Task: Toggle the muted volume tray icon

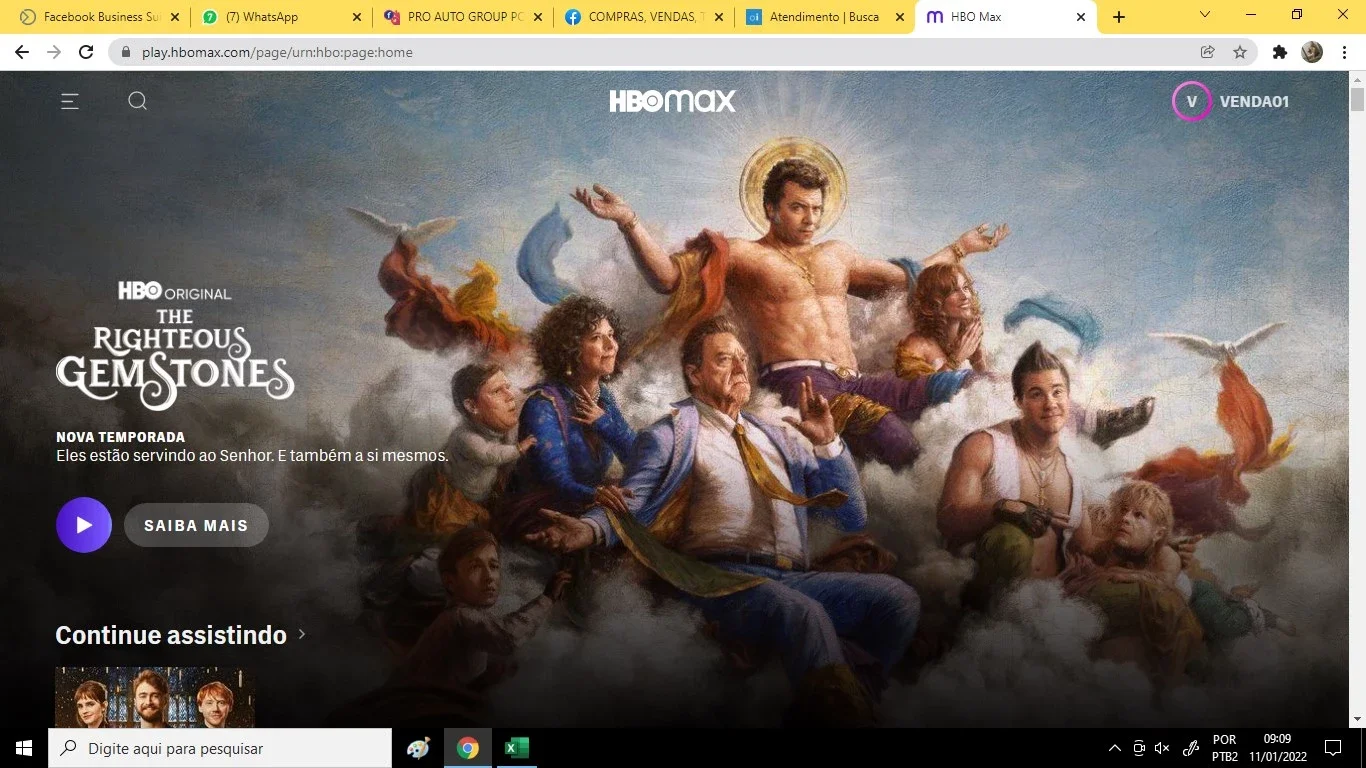Action: click(1162, 748)
